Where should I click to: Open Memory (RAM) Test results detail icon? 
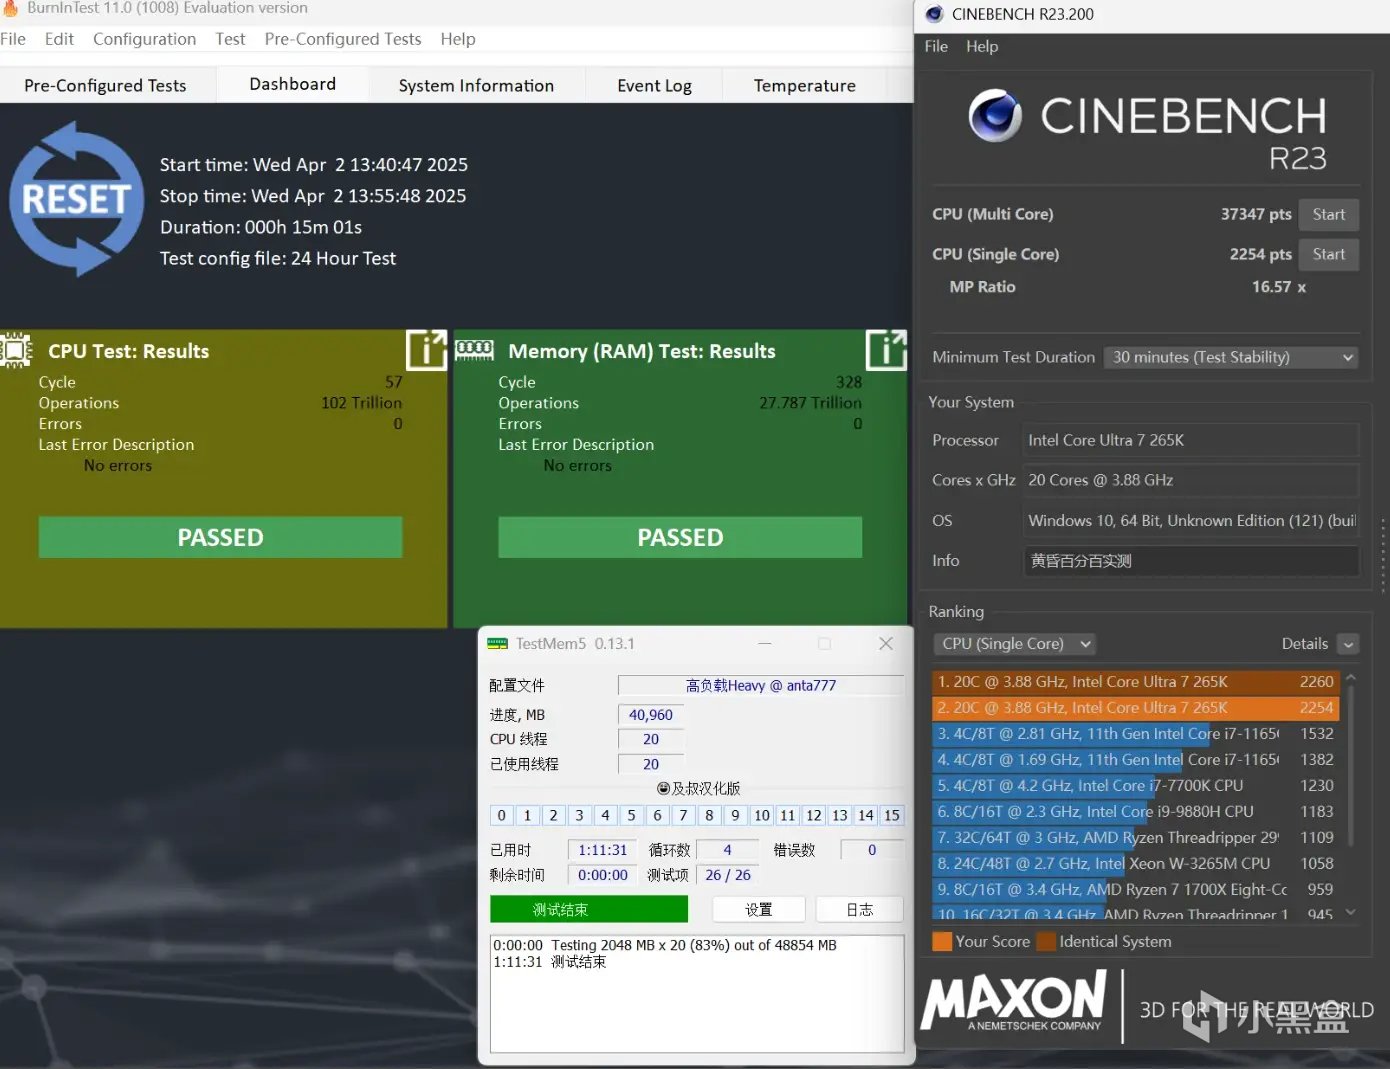(886, 350)
